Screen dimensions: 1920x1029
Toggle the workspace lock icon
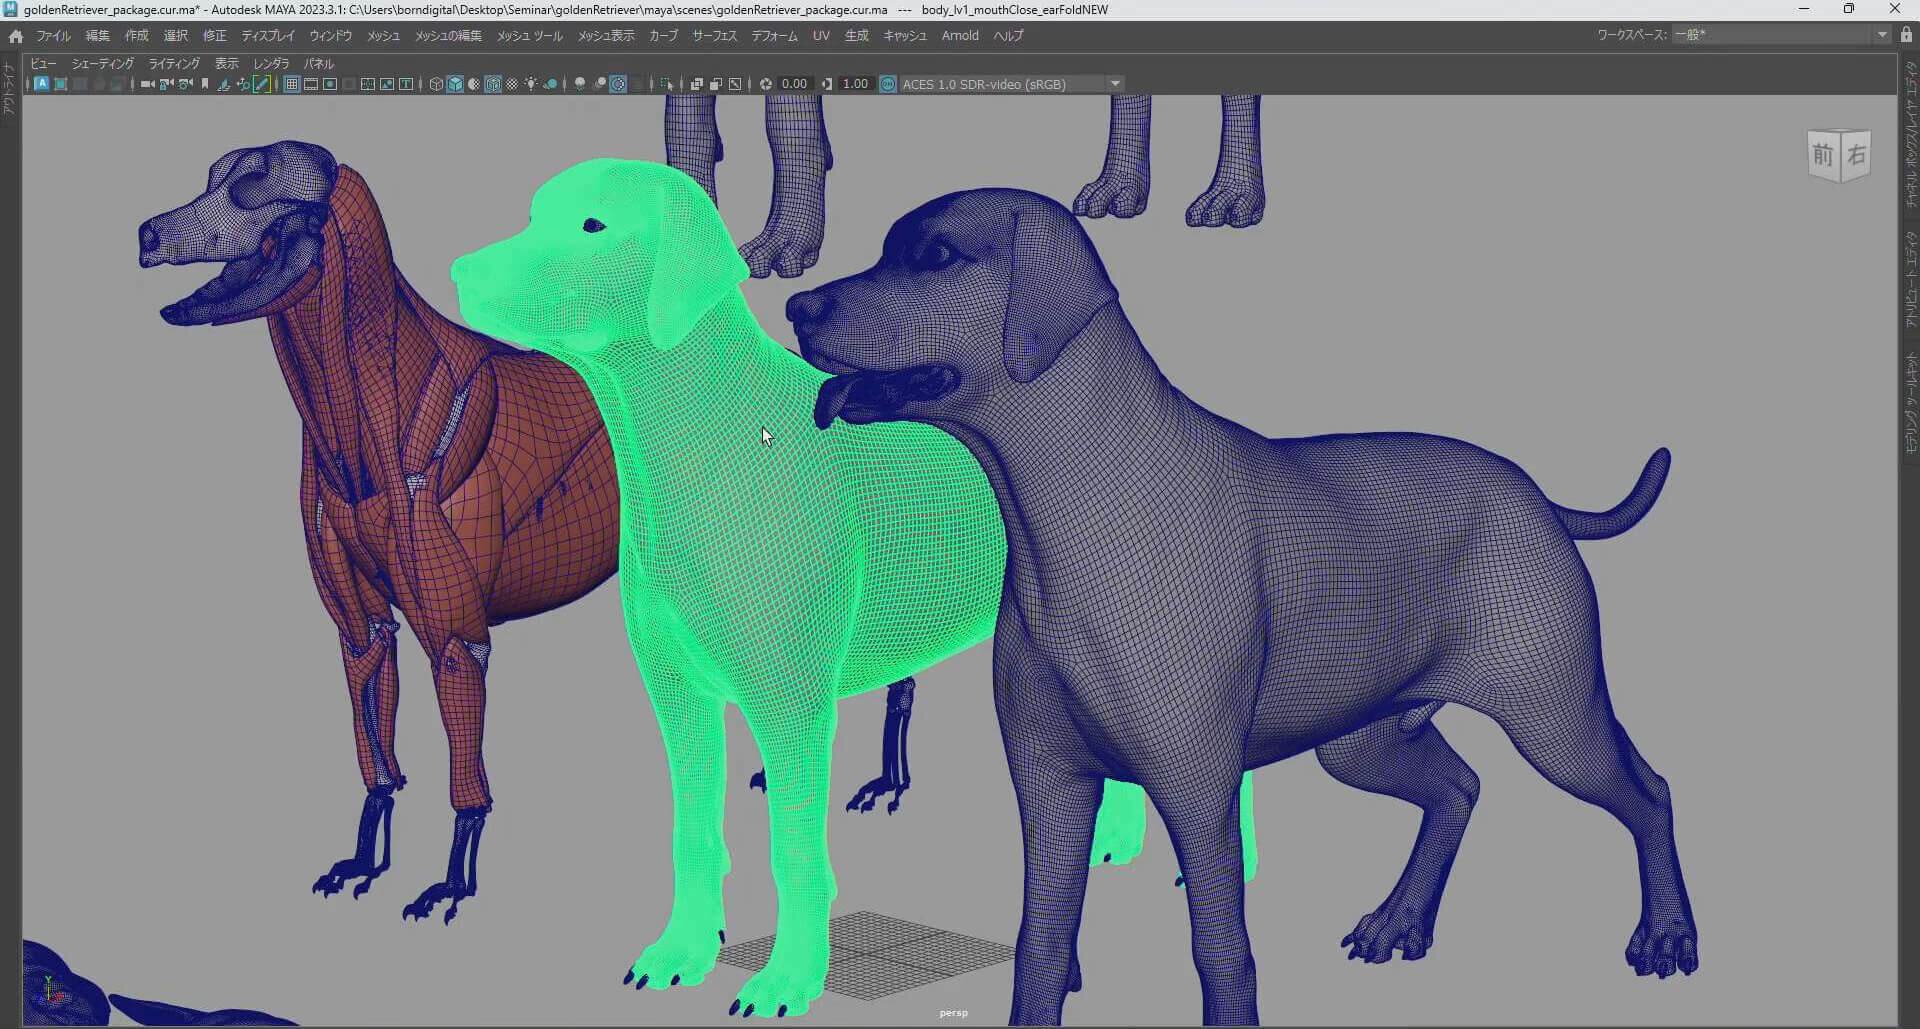click(x=1906, y=35)
